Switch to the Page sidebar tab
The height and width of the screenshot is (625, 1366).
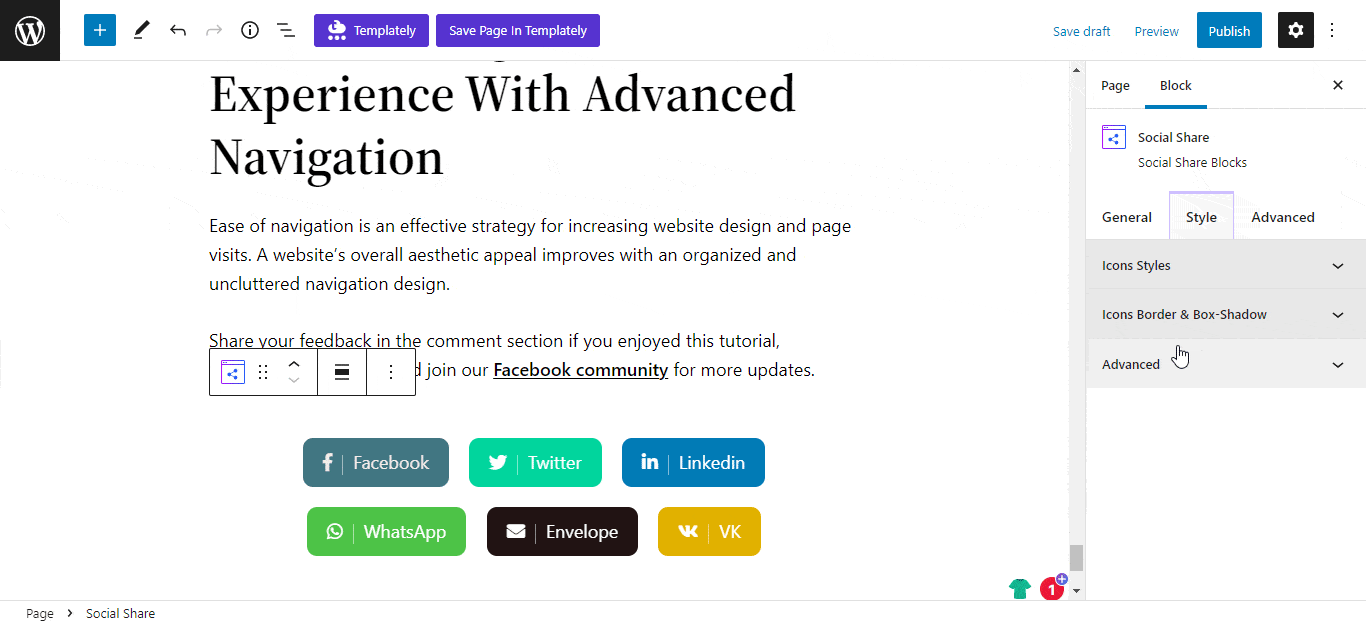click(x=1115, y=85)
